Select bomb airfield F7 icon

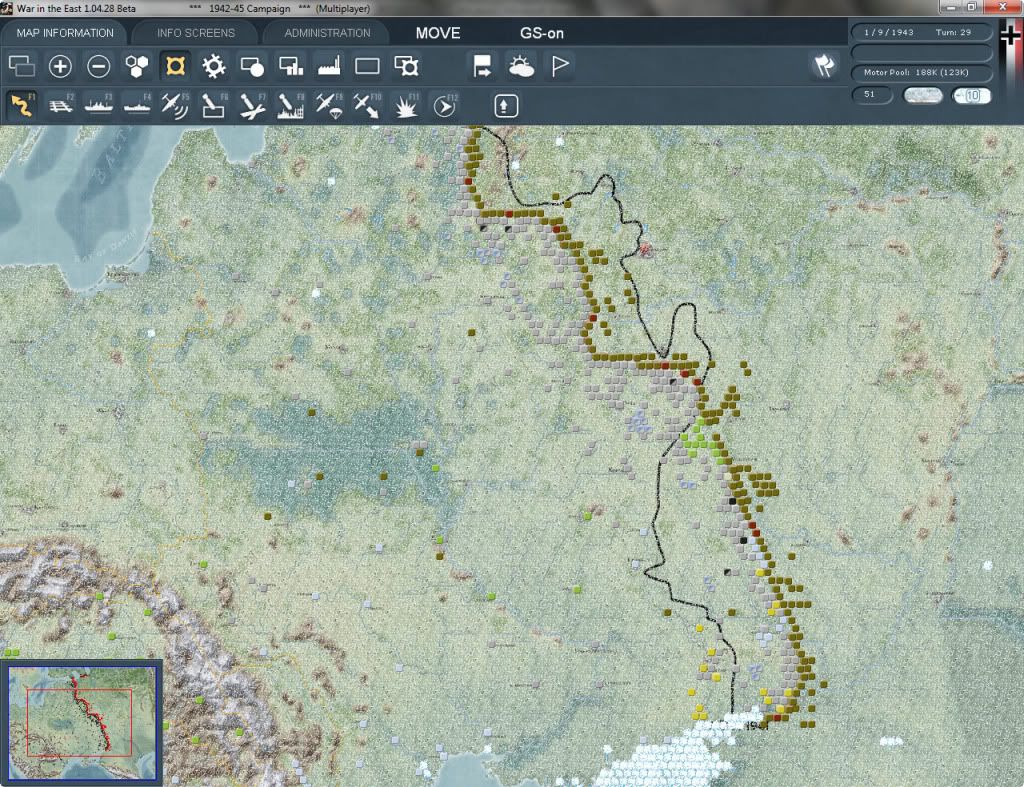(252, 105)
